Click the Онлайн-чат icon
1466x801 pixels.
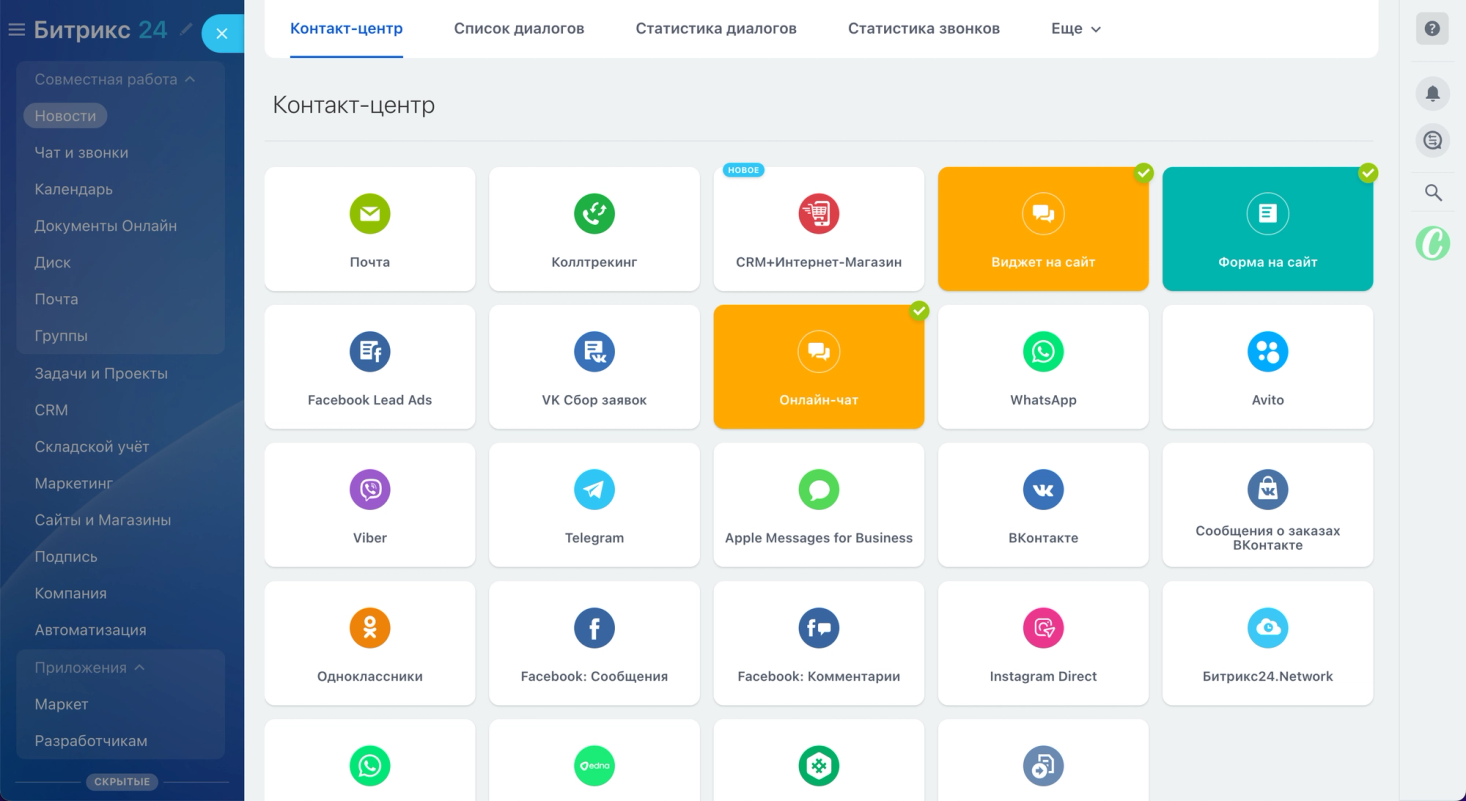coord(819,351)
